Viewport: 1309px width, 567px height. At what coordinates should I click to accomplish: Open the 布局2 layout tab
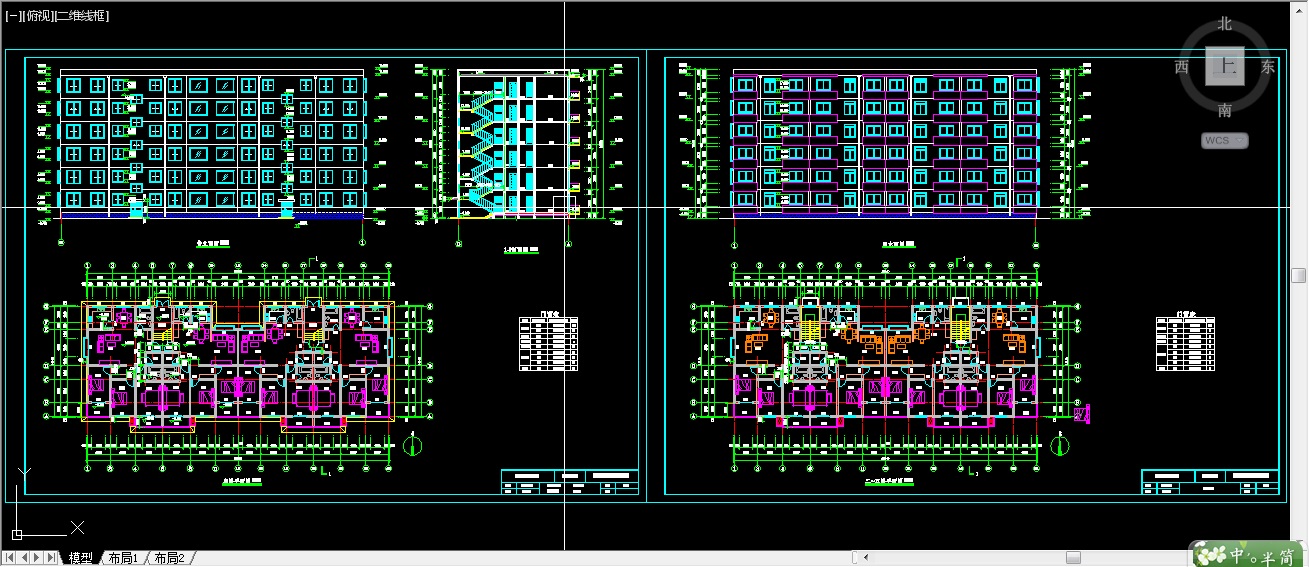[169, 558]
